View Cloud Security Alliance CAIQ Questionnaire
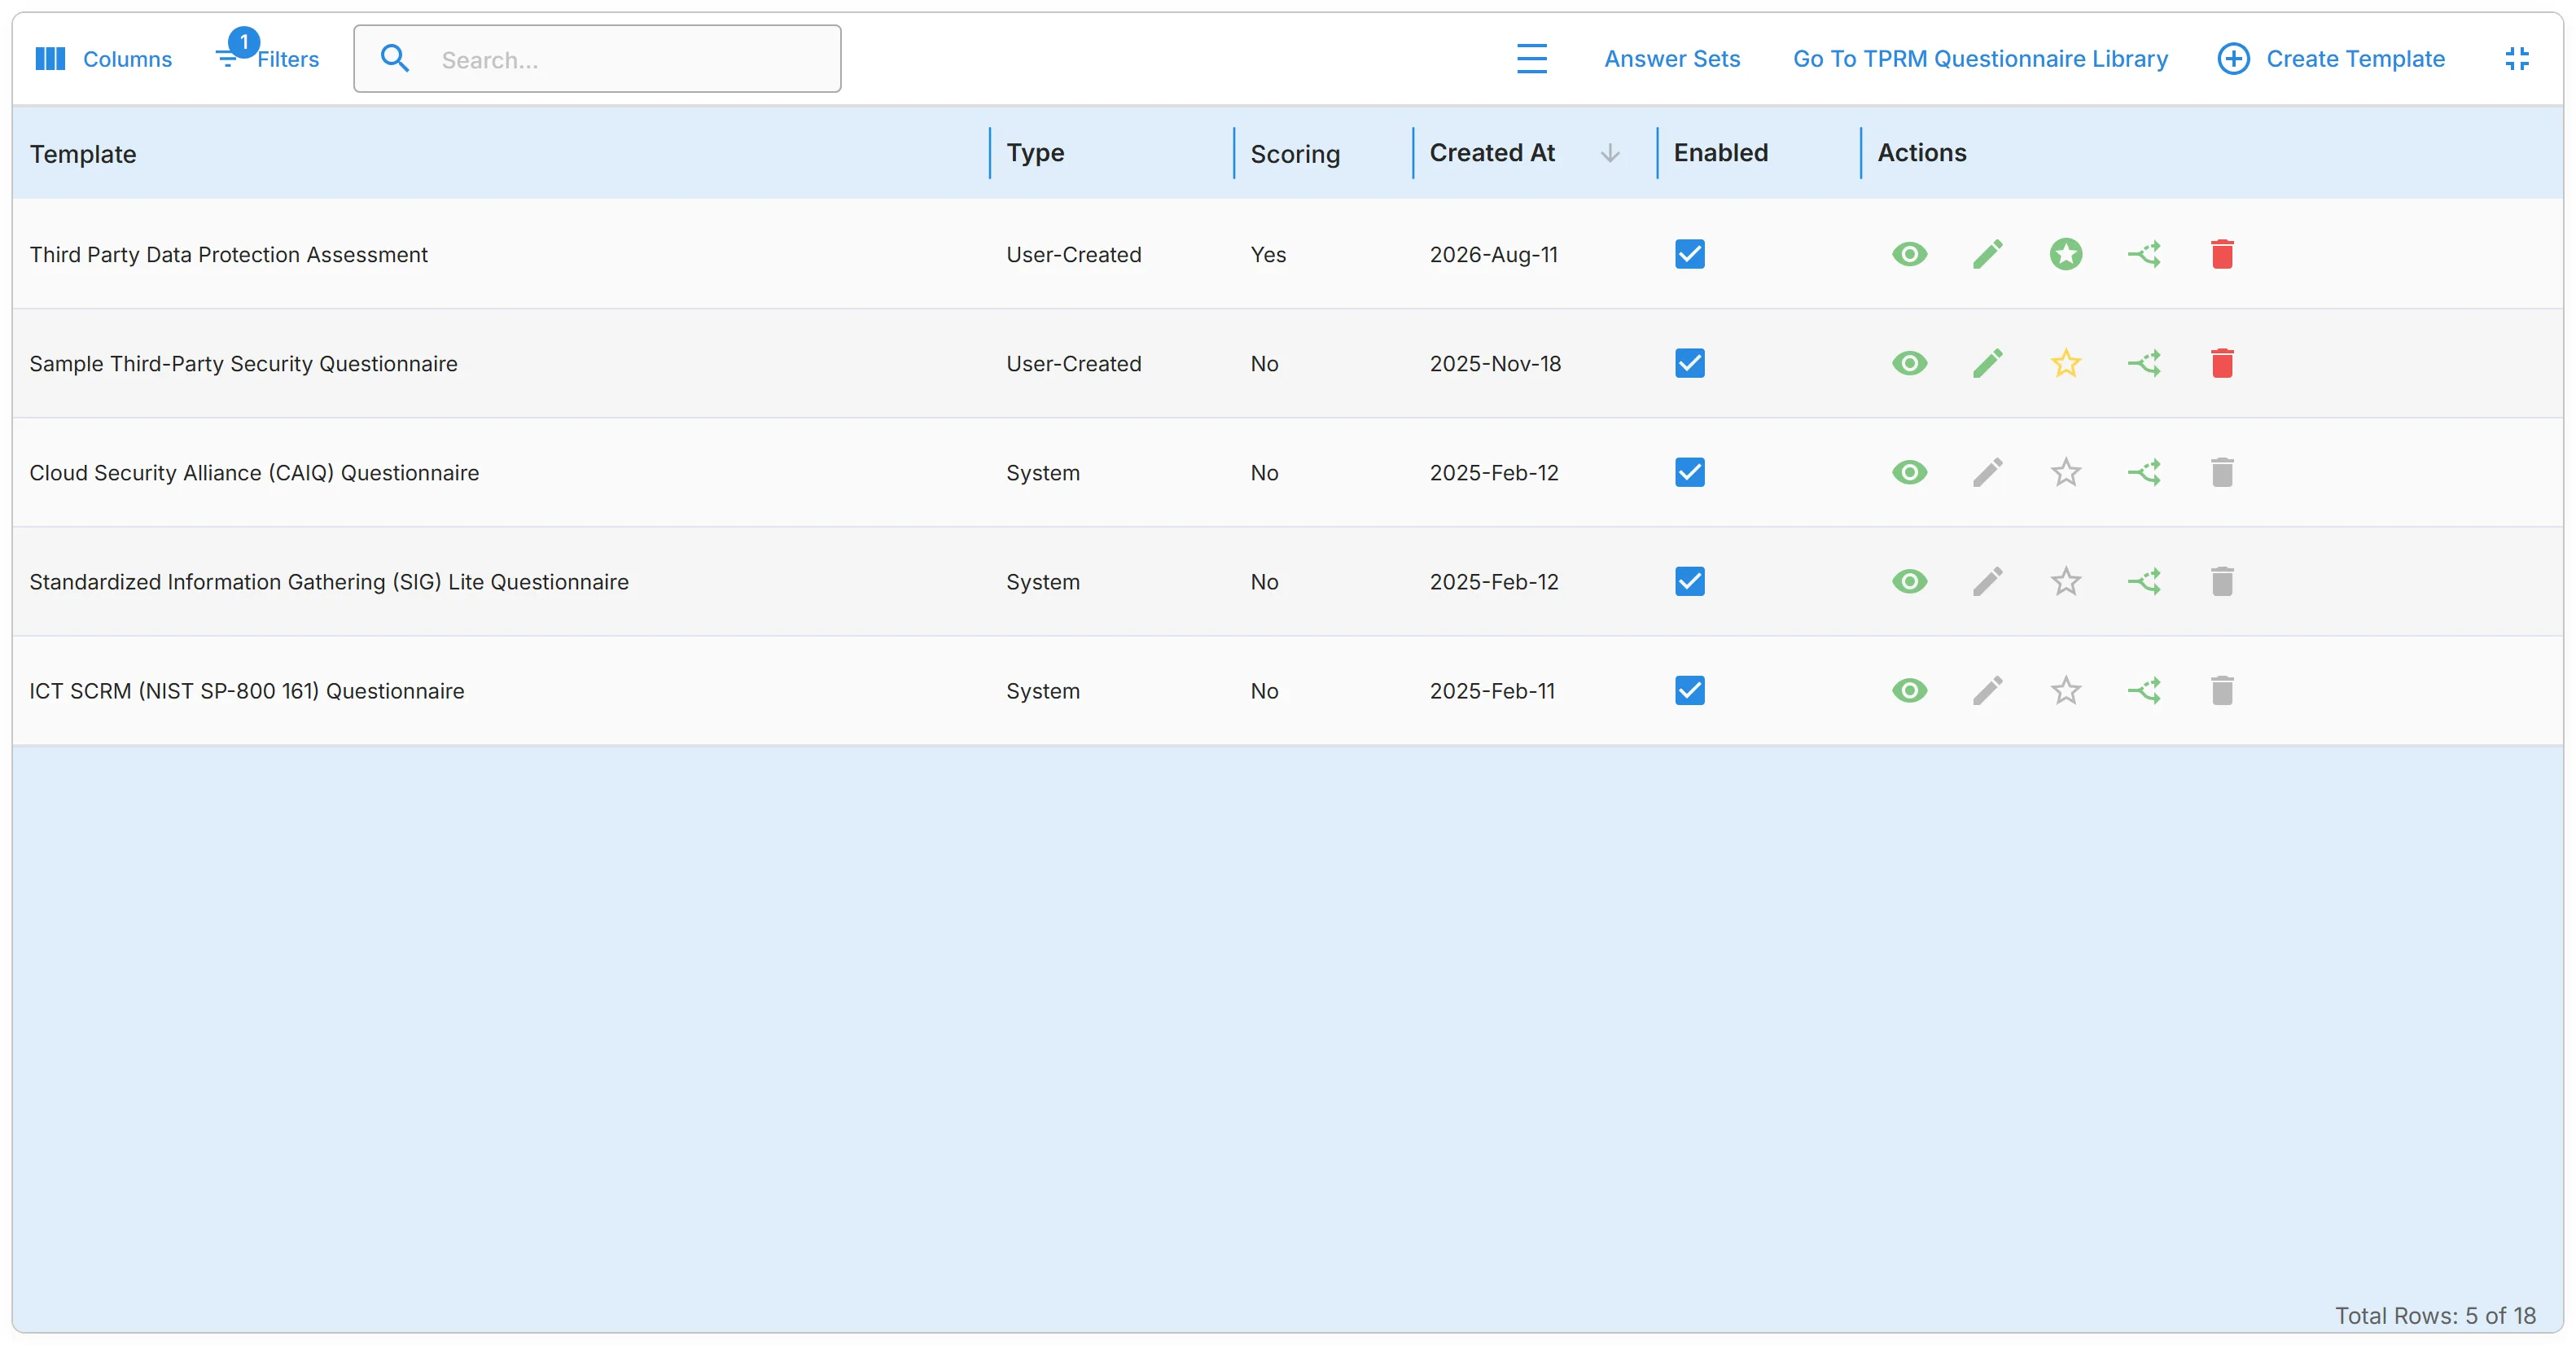This screenshot has height=1345, width=2576. (x=1909, y=472)
